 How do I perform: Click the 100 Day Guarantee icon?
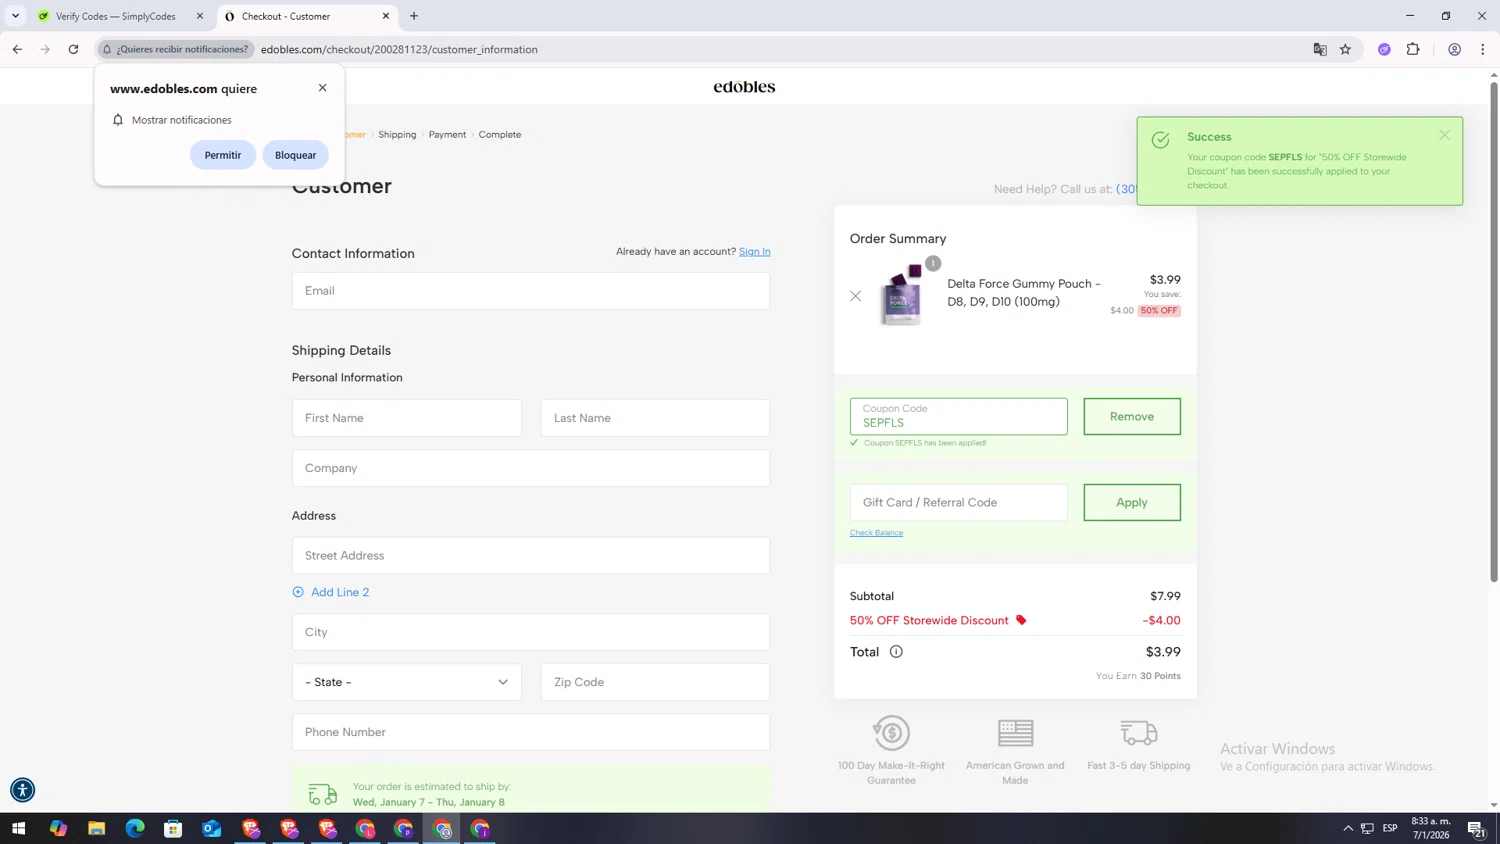coord(891,733)
